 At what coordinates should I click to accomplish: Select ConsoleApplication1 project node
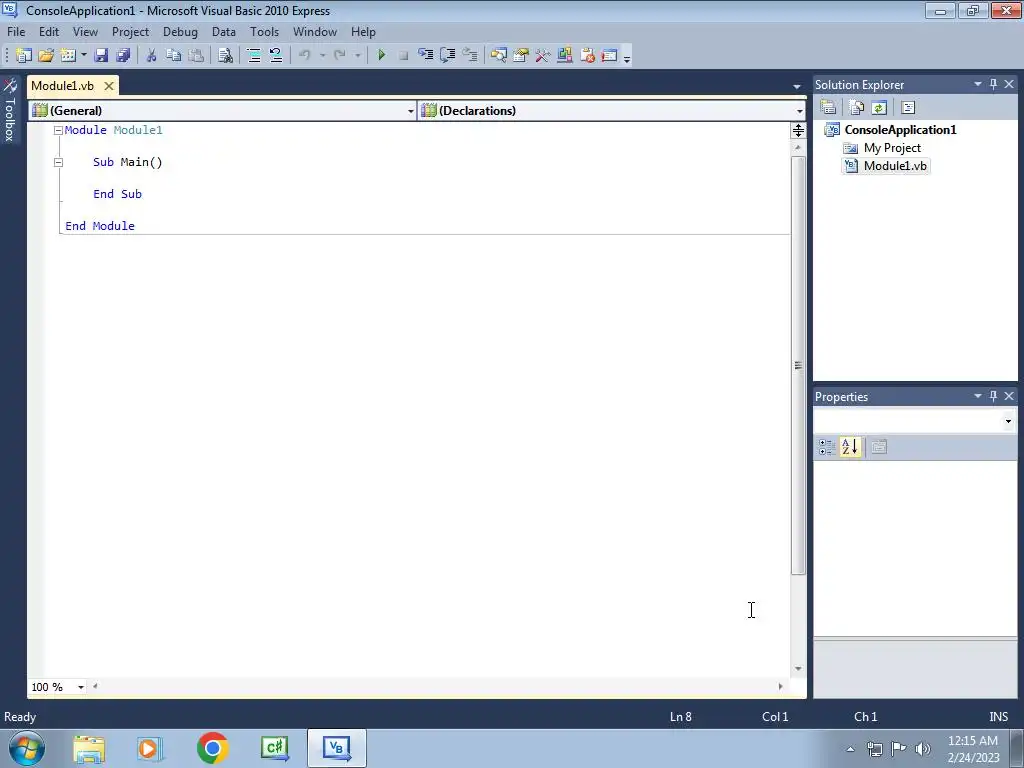coord(900,129)
